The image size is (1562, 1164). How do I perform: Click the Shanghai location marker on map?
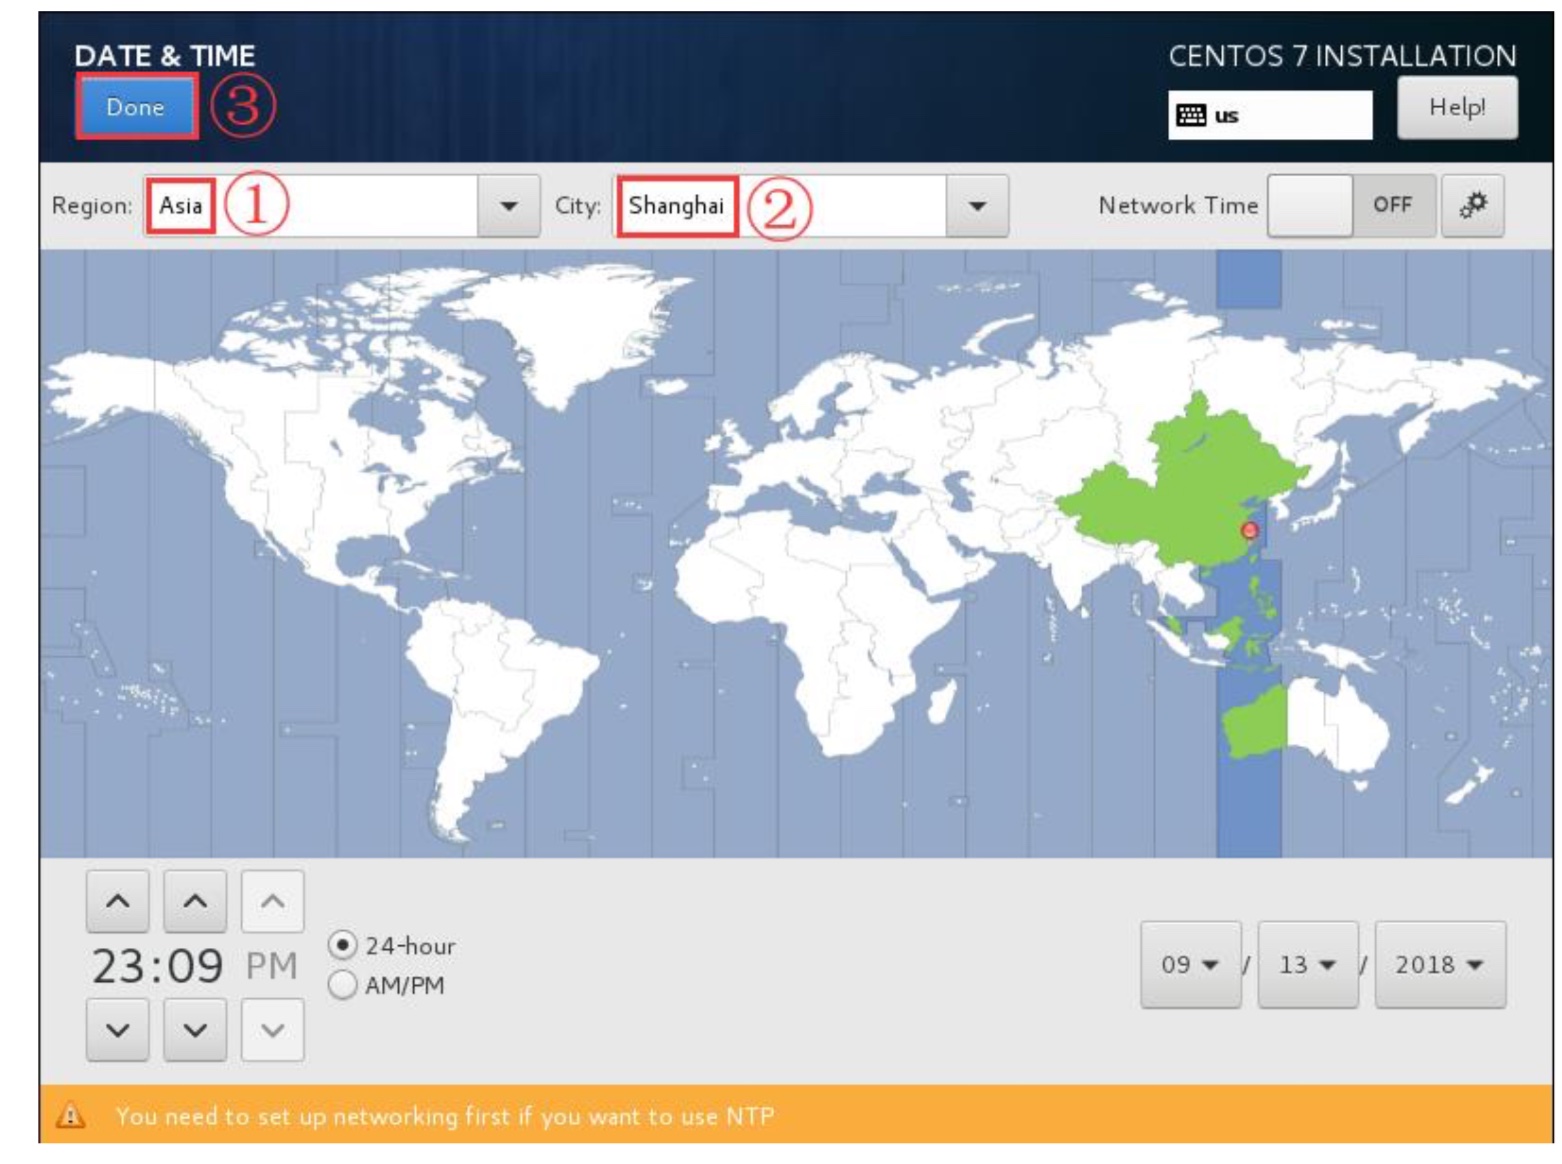(x=1249, y=530)
